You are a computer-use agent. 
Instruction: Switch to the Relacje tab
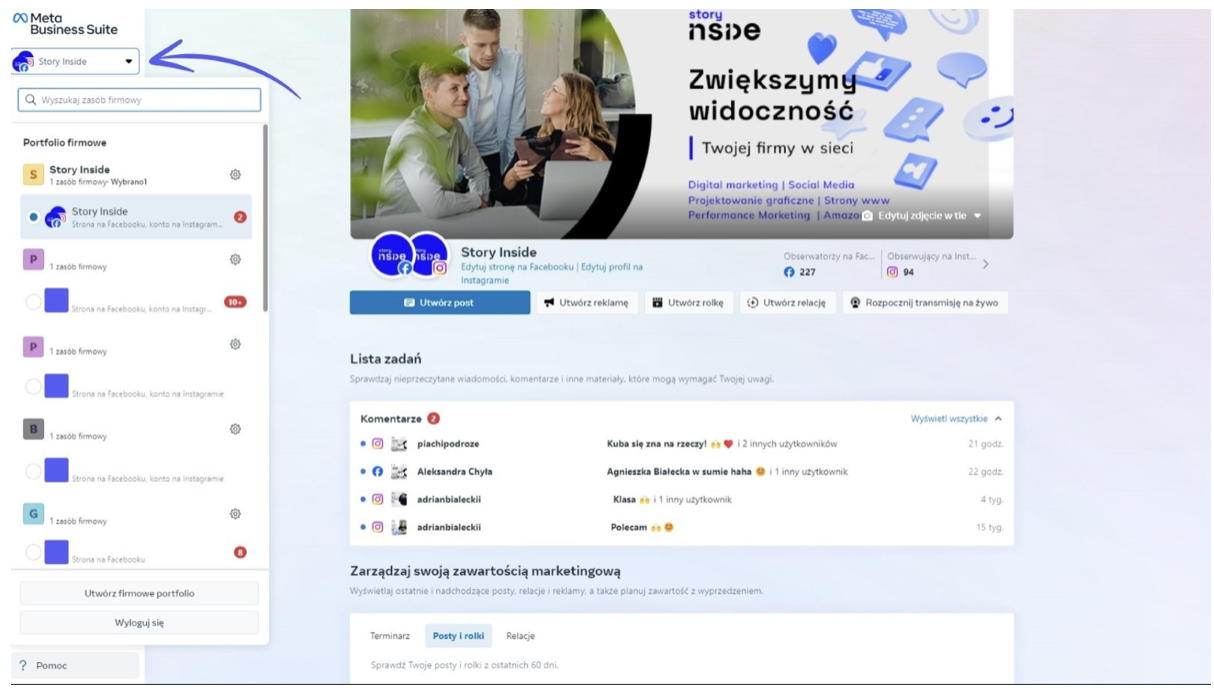click(520, 636)
